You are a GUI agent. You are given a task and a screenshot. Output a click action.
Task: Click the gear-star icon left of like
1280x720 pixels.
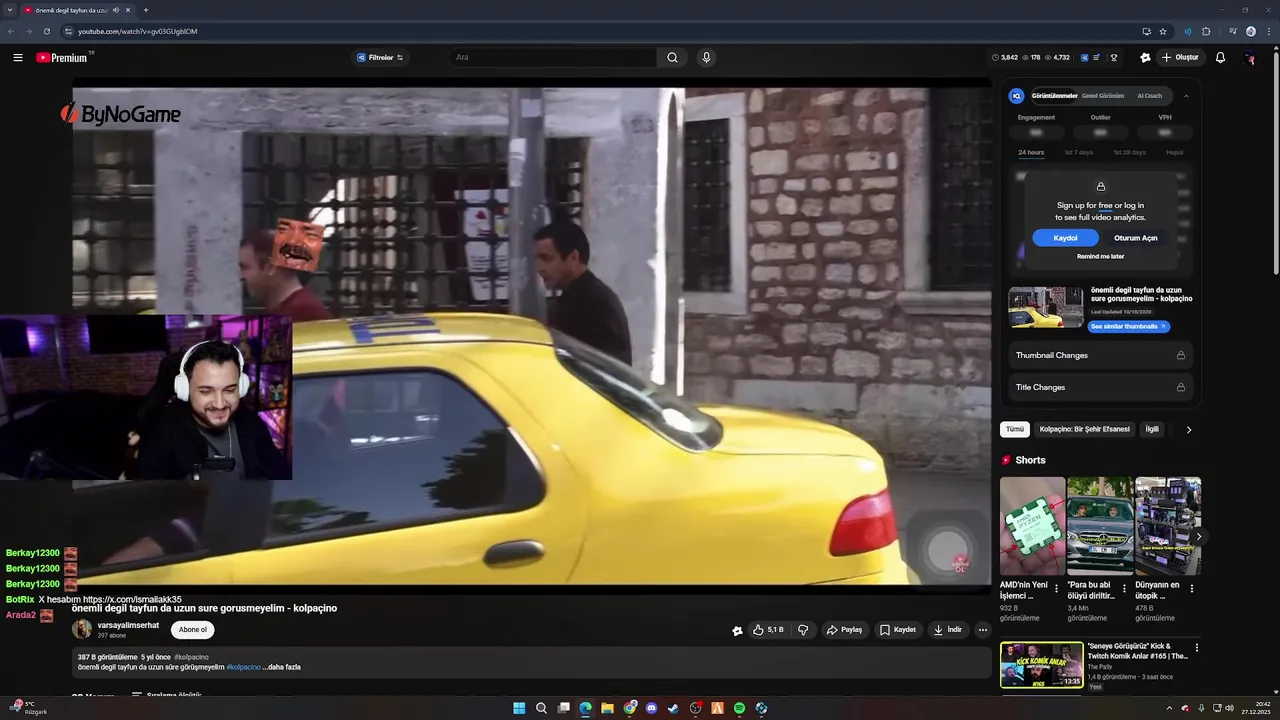tap(737, 631)
